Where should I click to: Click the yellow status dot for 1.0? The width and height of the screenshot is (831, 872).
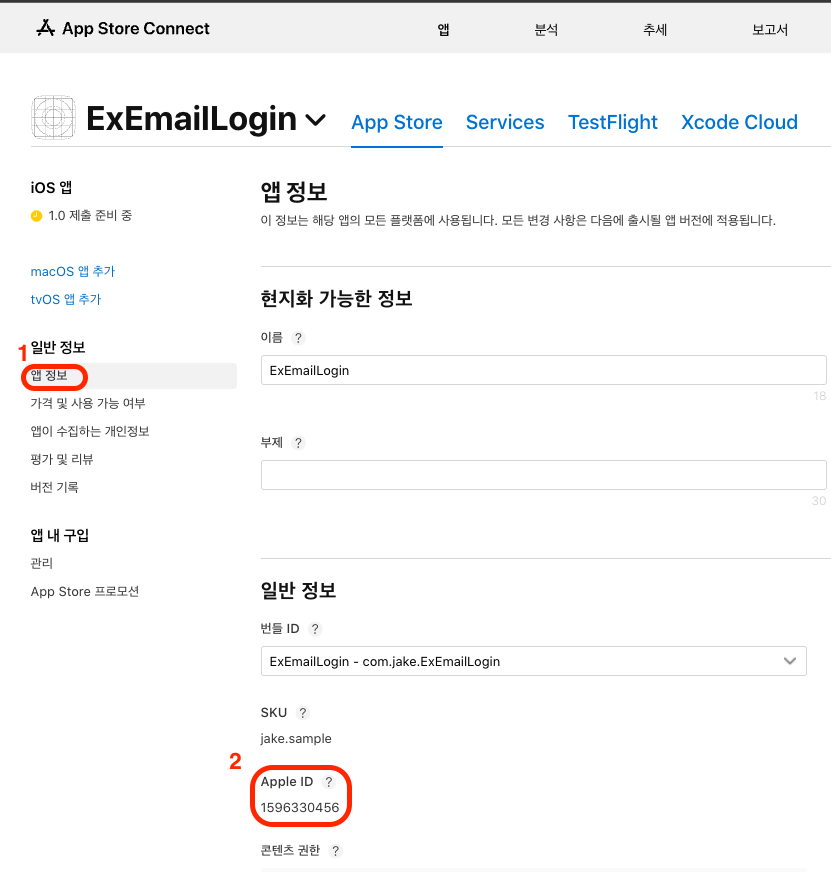coord(36,216)
